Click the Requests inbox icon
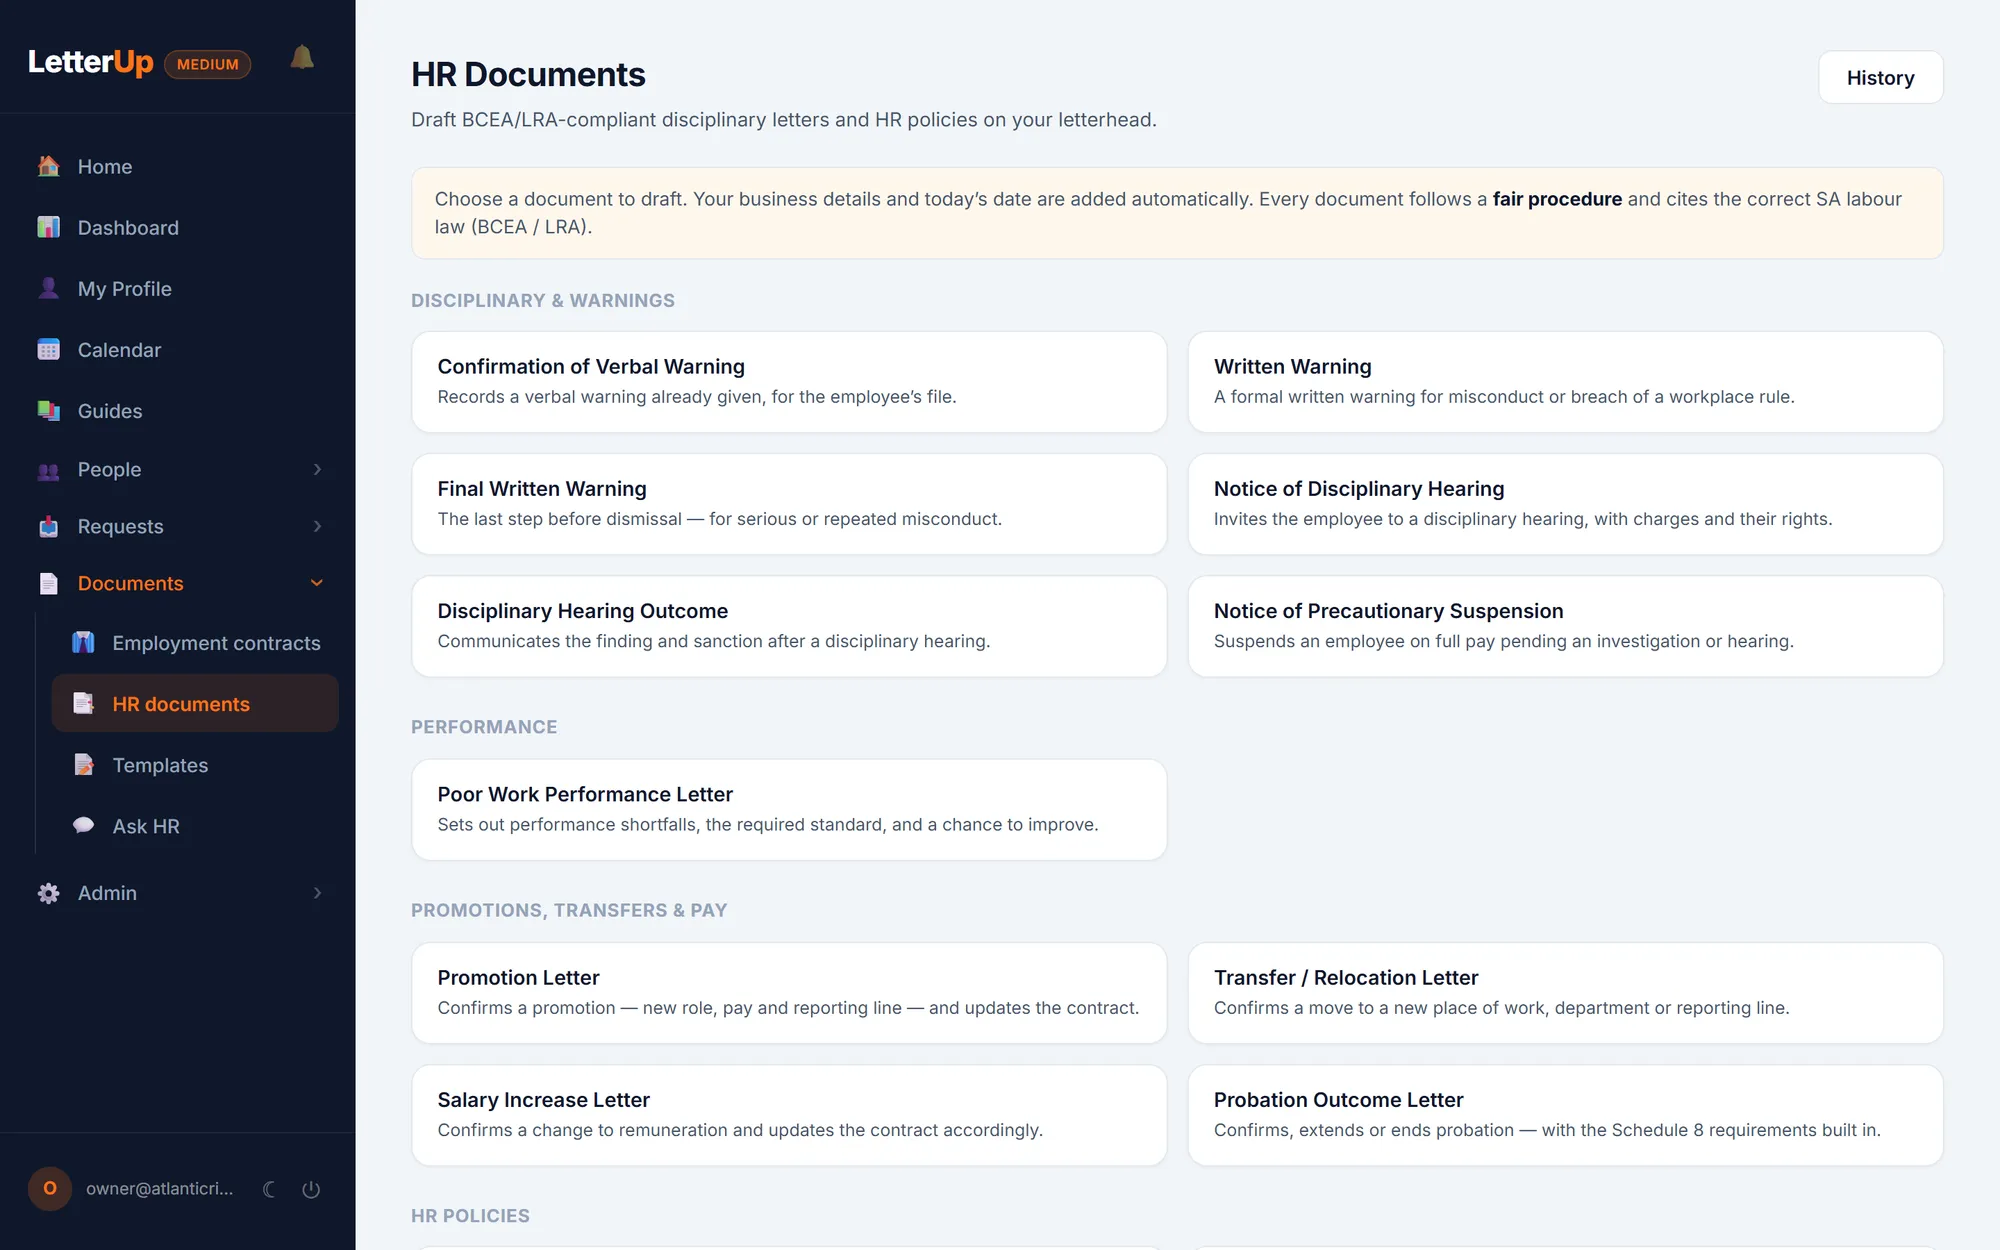 (48, 526)
